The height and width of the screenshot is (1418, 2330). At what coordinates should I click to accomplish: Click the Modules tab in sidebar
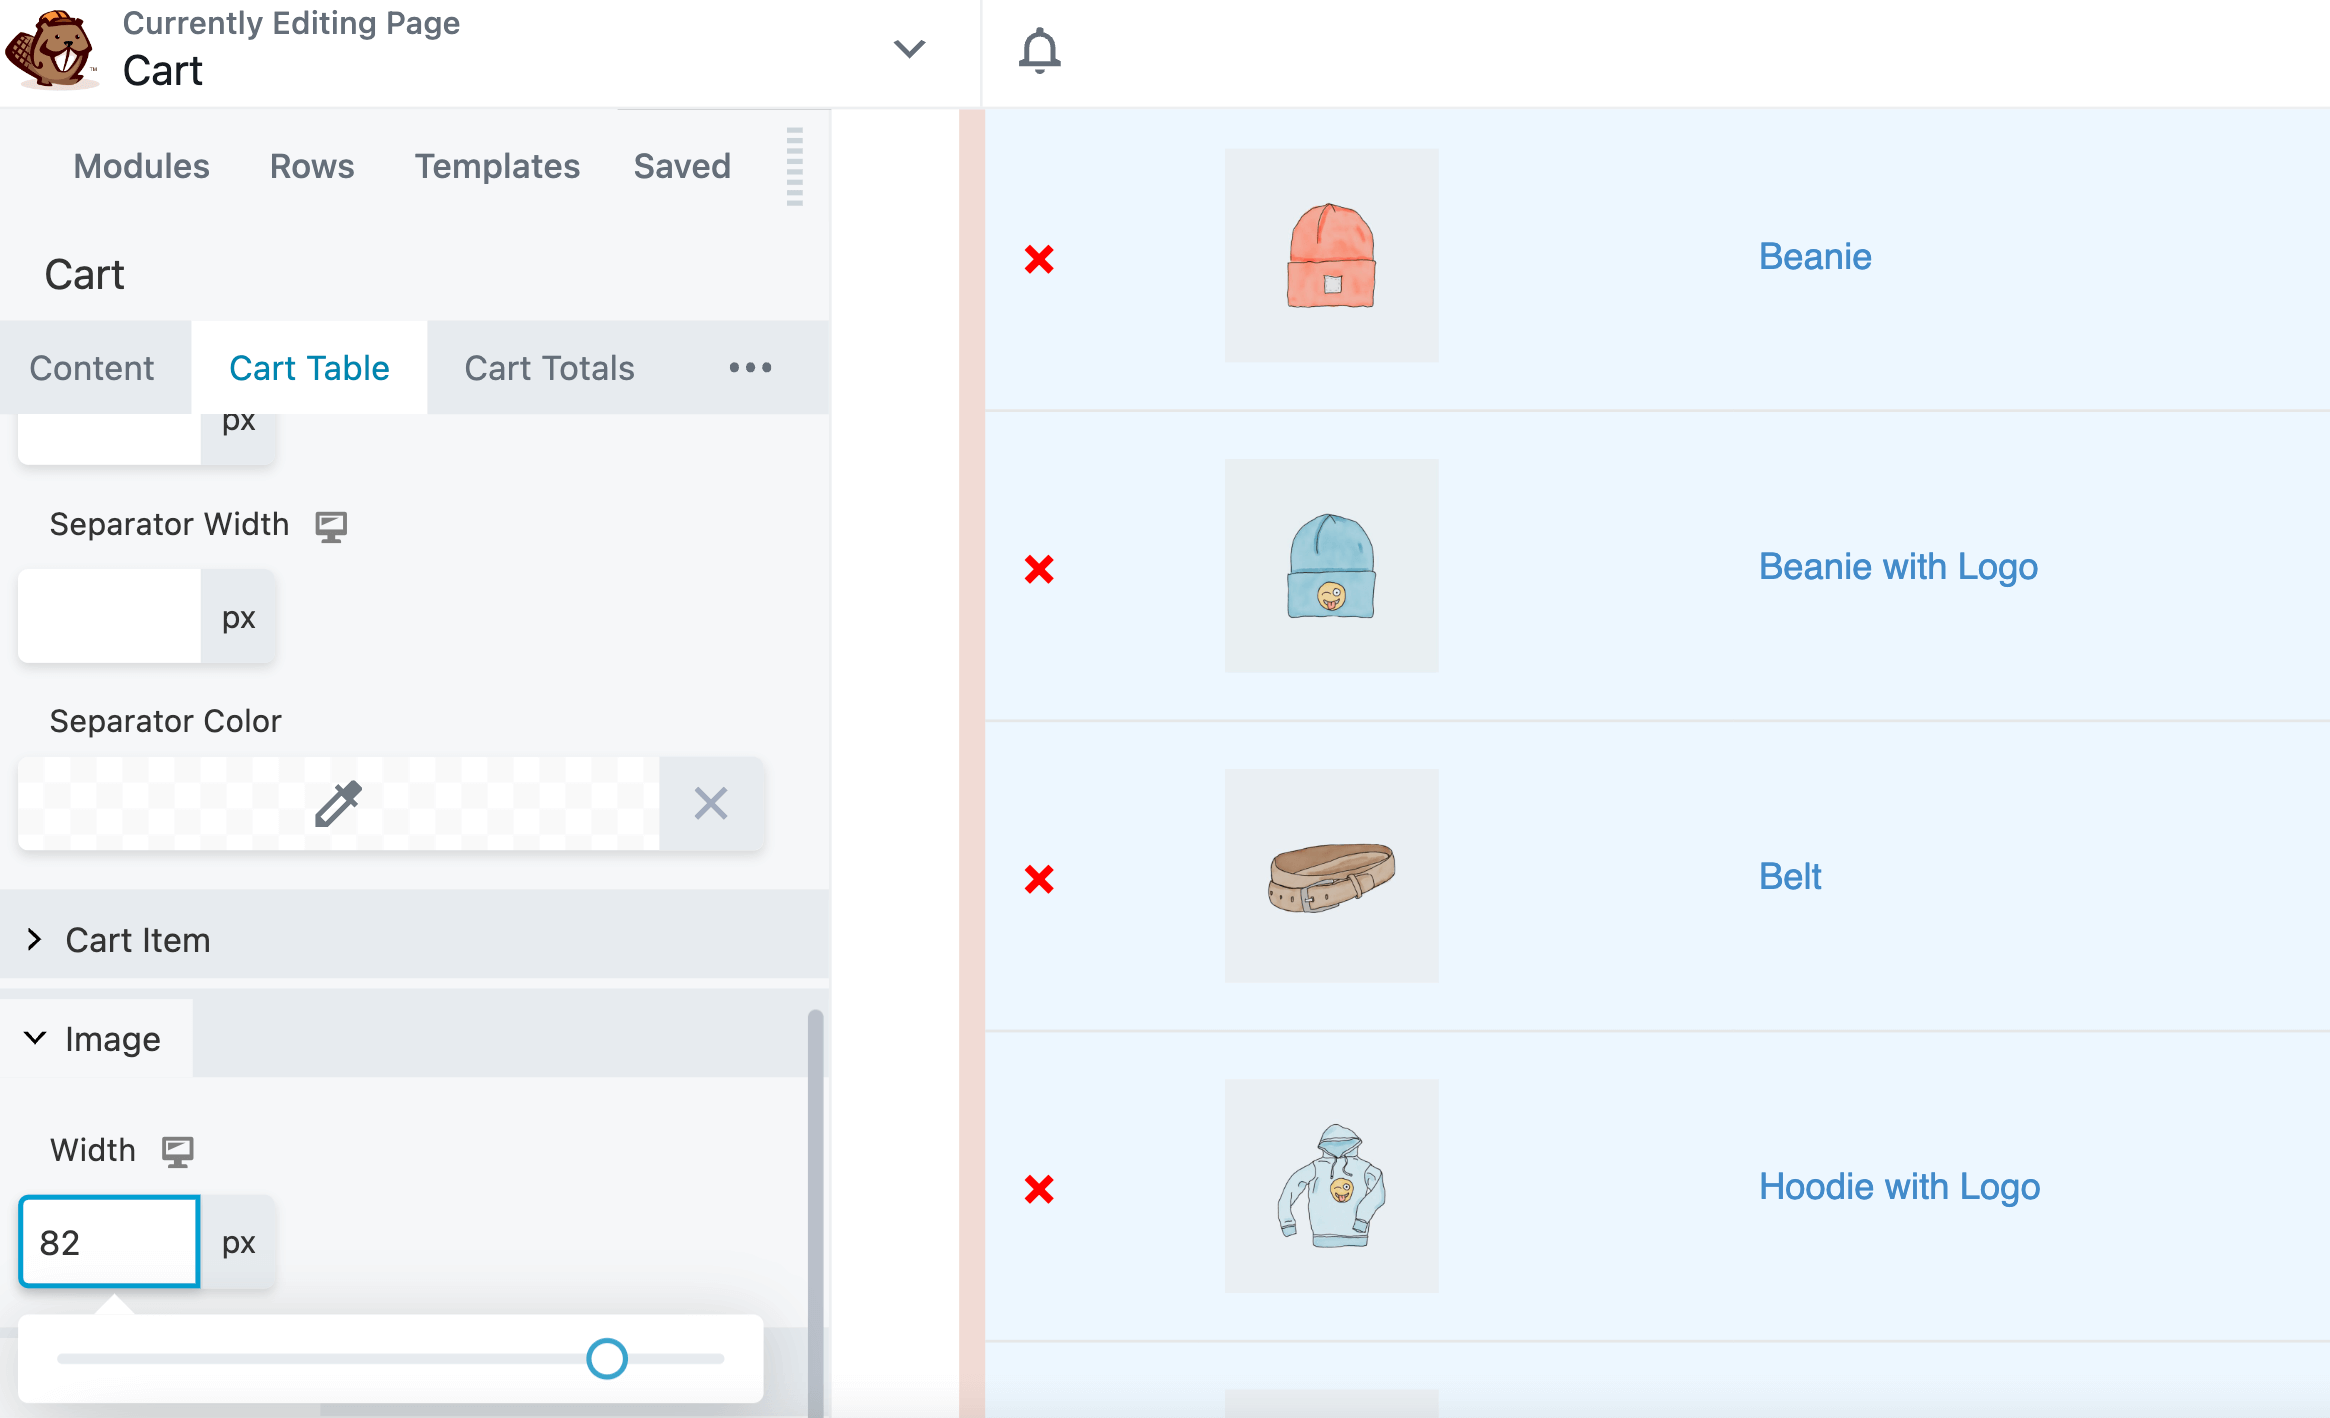pyautogui.click(x=141, y=165)
